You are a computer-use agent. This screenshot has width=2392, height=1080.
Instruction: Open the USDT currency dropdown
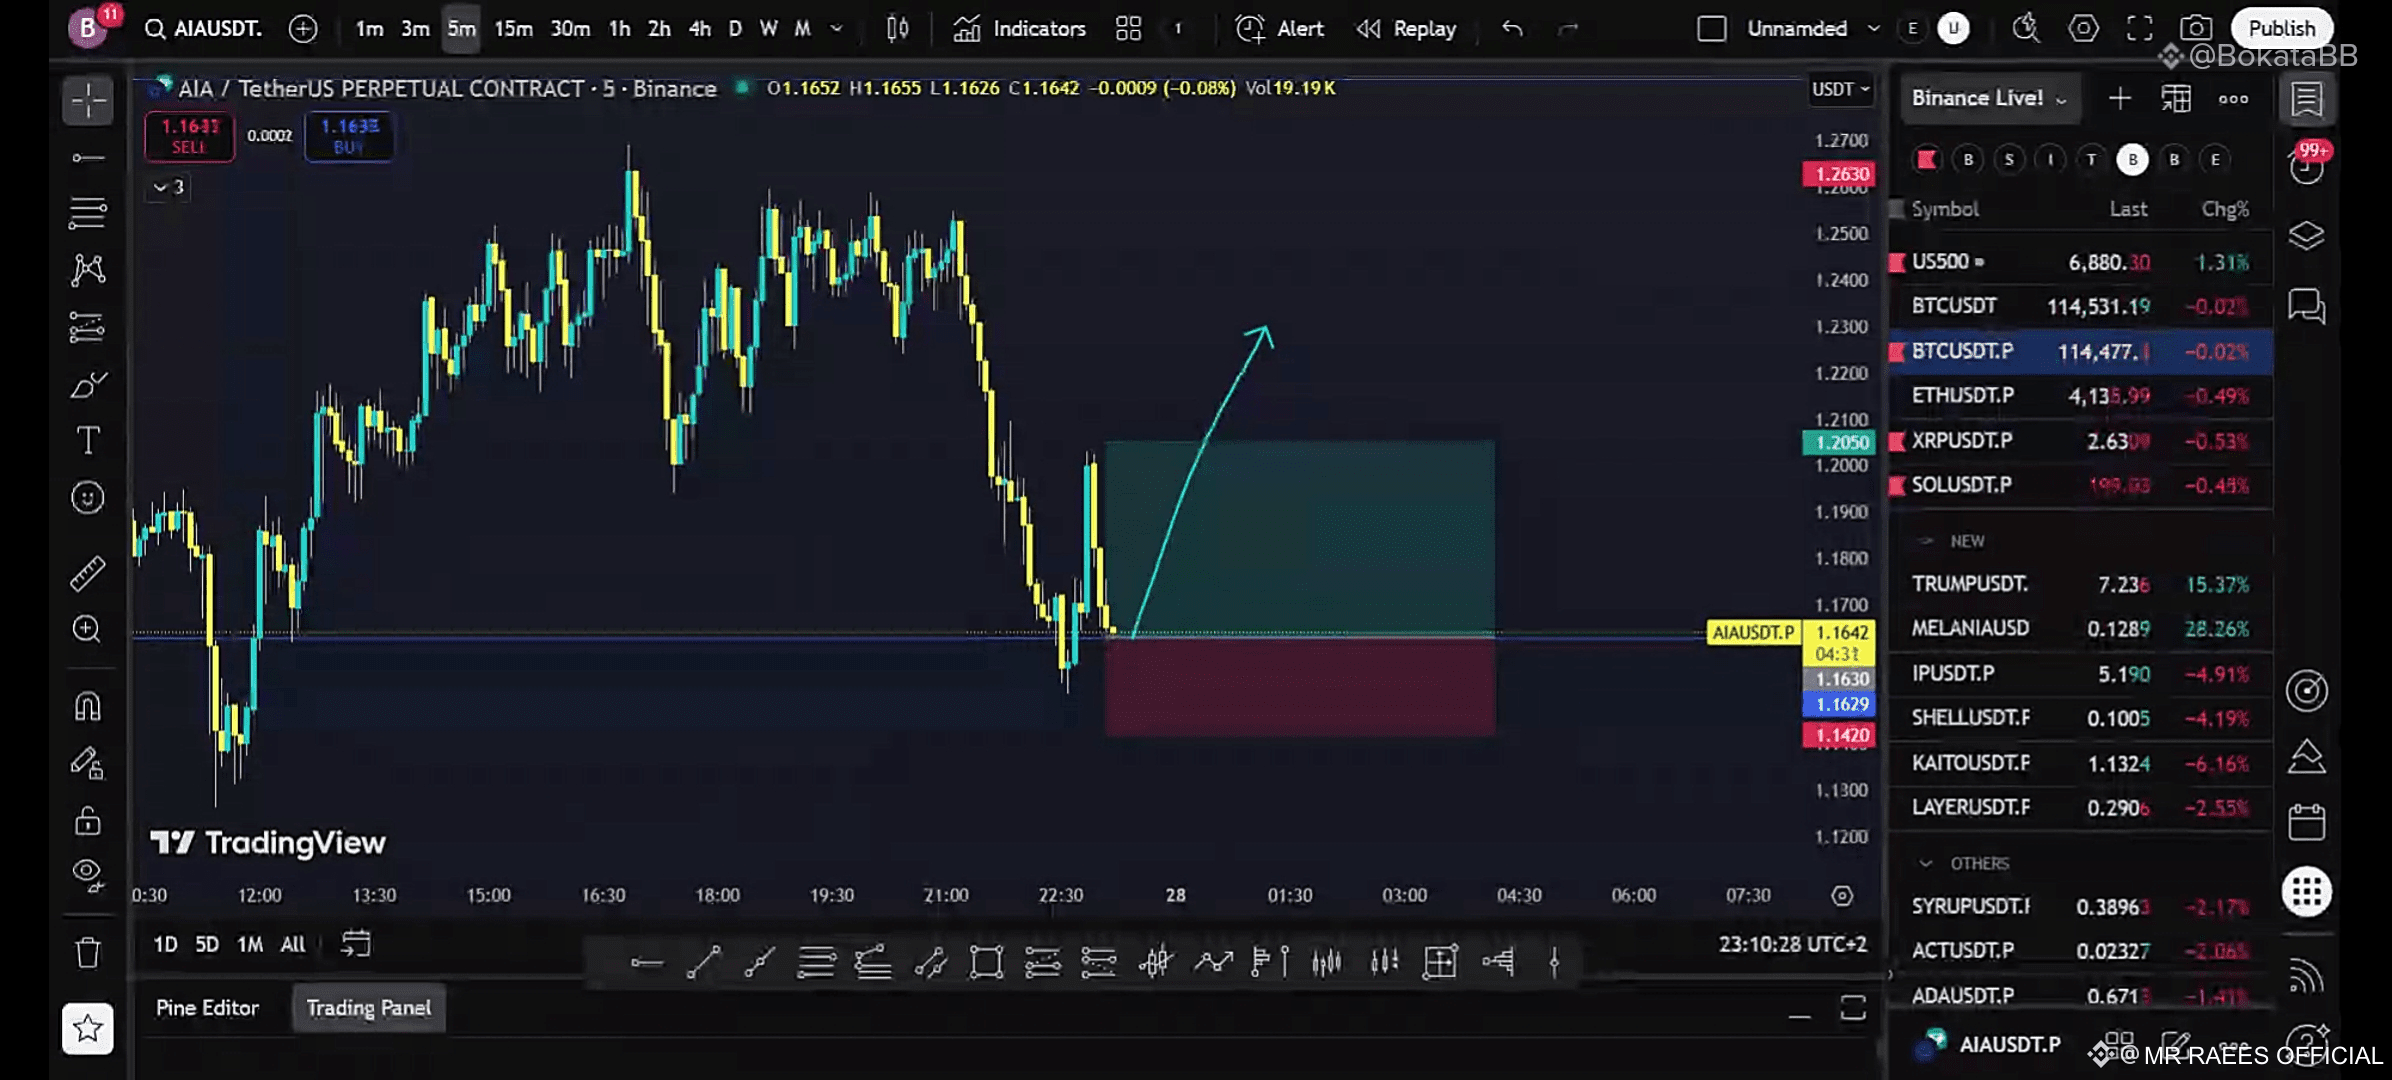click(x=1840, y=89)
